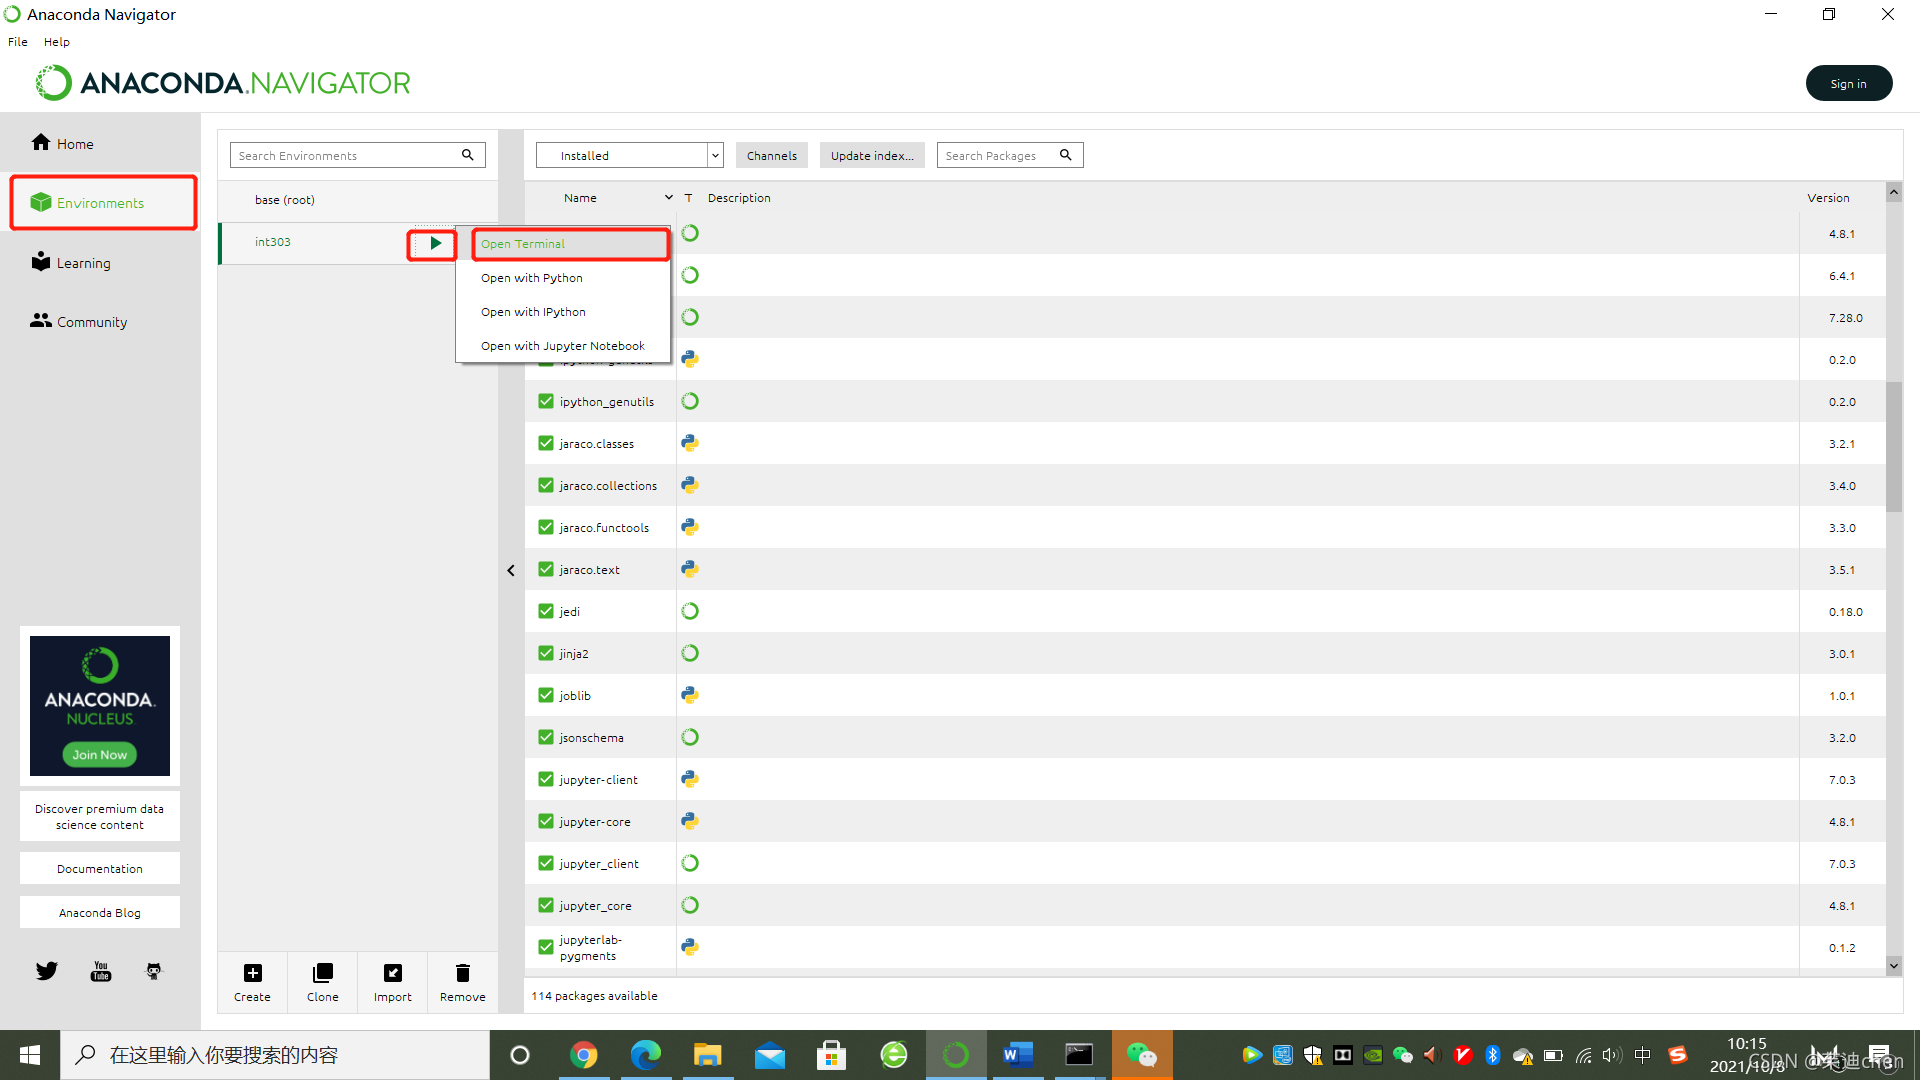Click the package list vertical scrollbar
This screenshot has height=1080, width=1920.
coord(1893,446)
